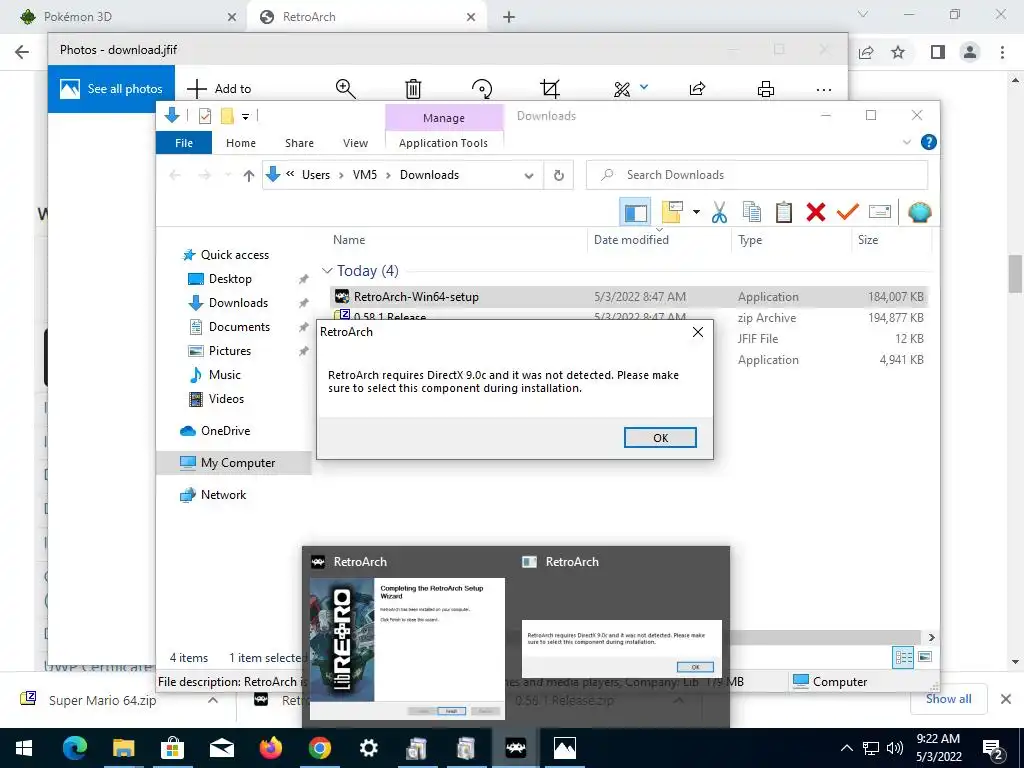Open the Super Mario 64.zip download chevron
The height and width of the screenshot is (768, 1024).
pos(213,700)
